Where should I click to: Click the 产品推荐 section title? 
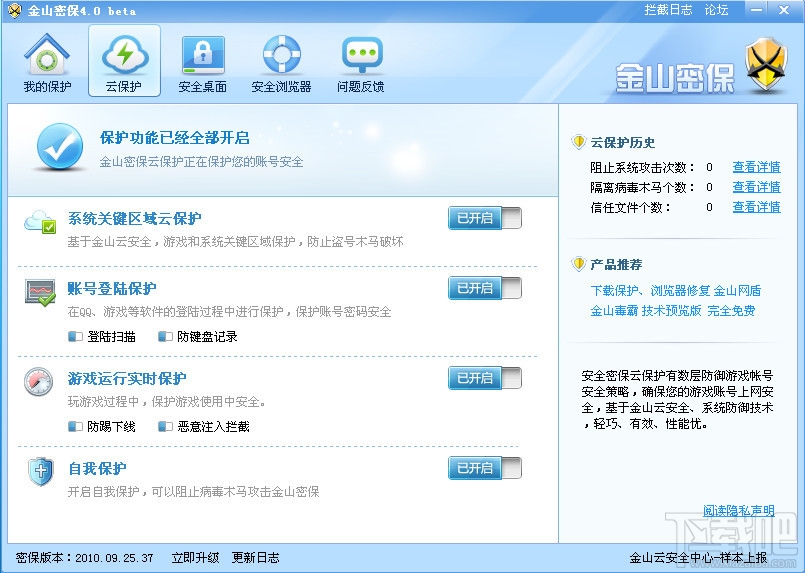tap(616, 264)
